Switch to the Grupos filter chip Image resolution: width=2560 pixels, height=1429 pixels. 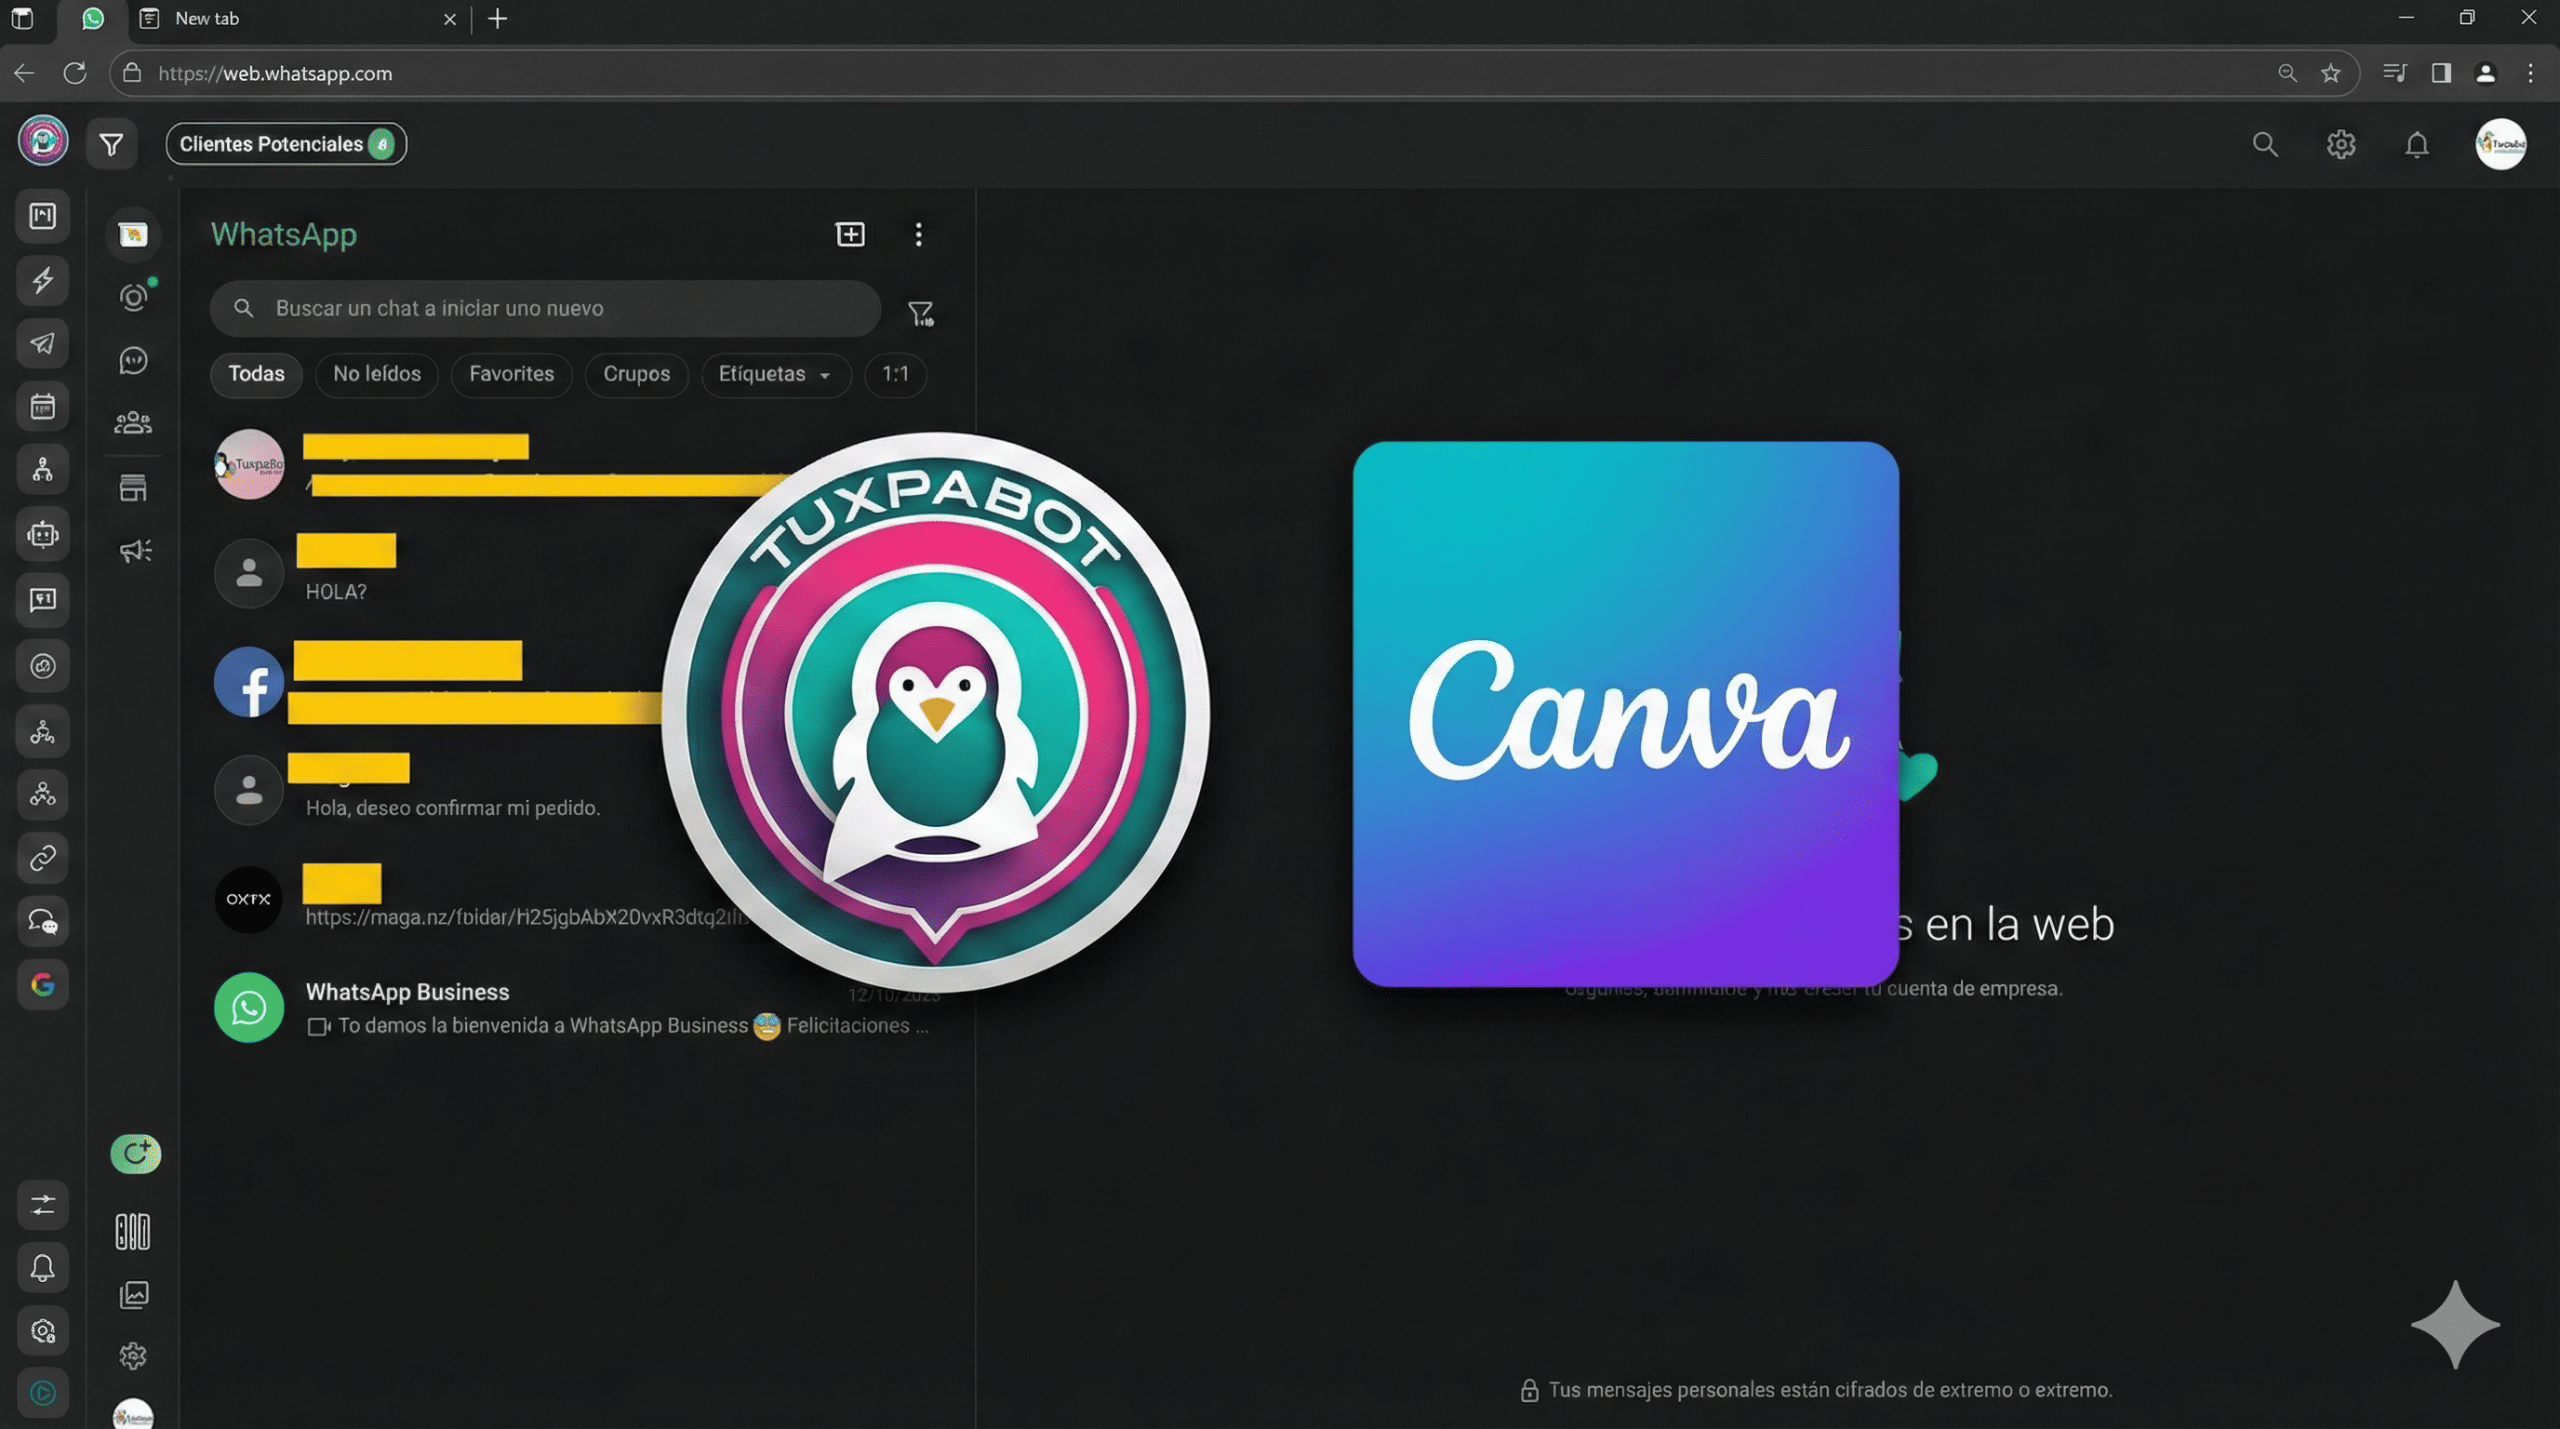tap(636, 374)
